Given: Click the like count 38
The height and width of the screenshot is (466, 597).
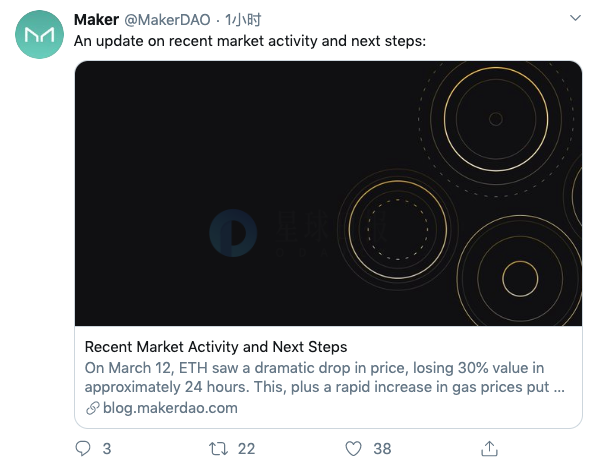Looking at the screenshot, I should pos(382,448).
